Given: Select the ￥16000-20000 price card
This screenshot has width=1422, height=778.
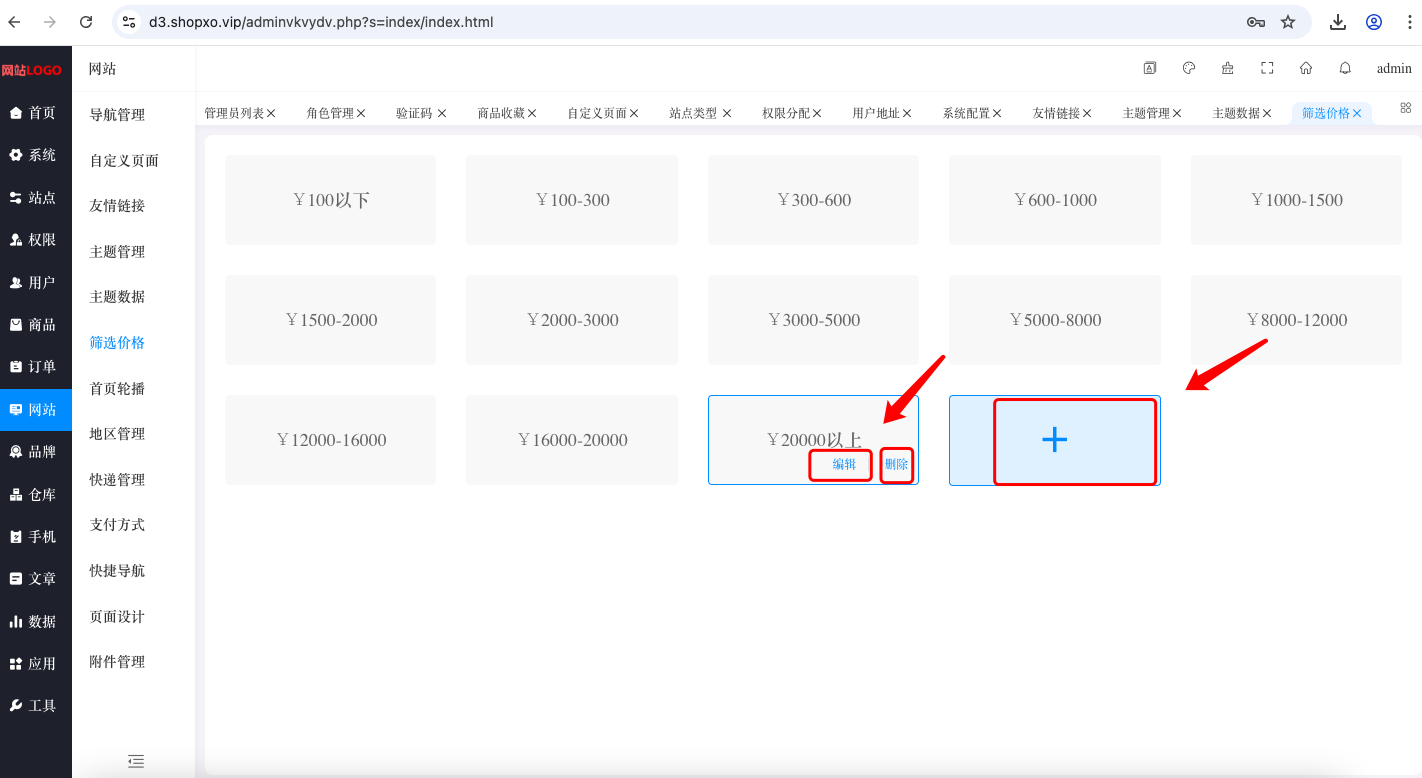Looking at the screenshot, I should pos(572,440).
